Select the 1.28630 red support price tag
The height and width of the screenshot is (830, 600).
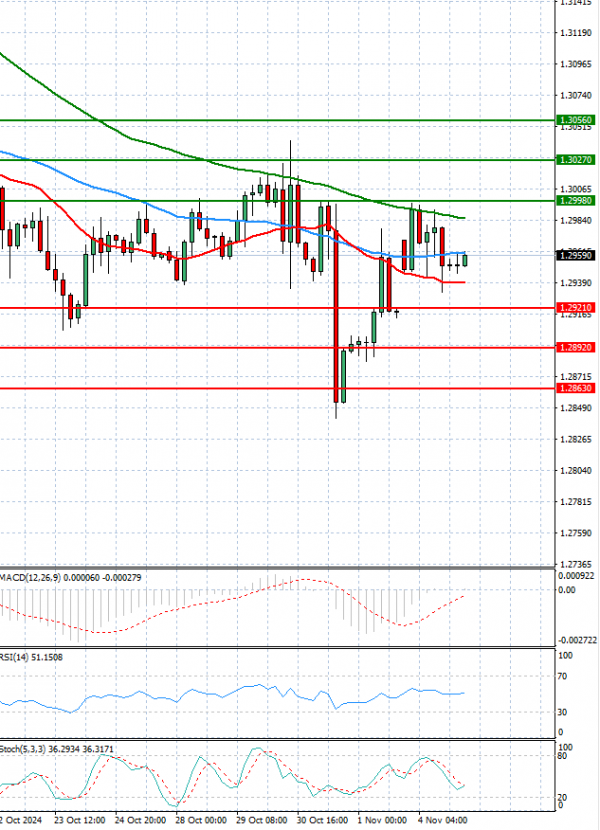coord(575,388)
